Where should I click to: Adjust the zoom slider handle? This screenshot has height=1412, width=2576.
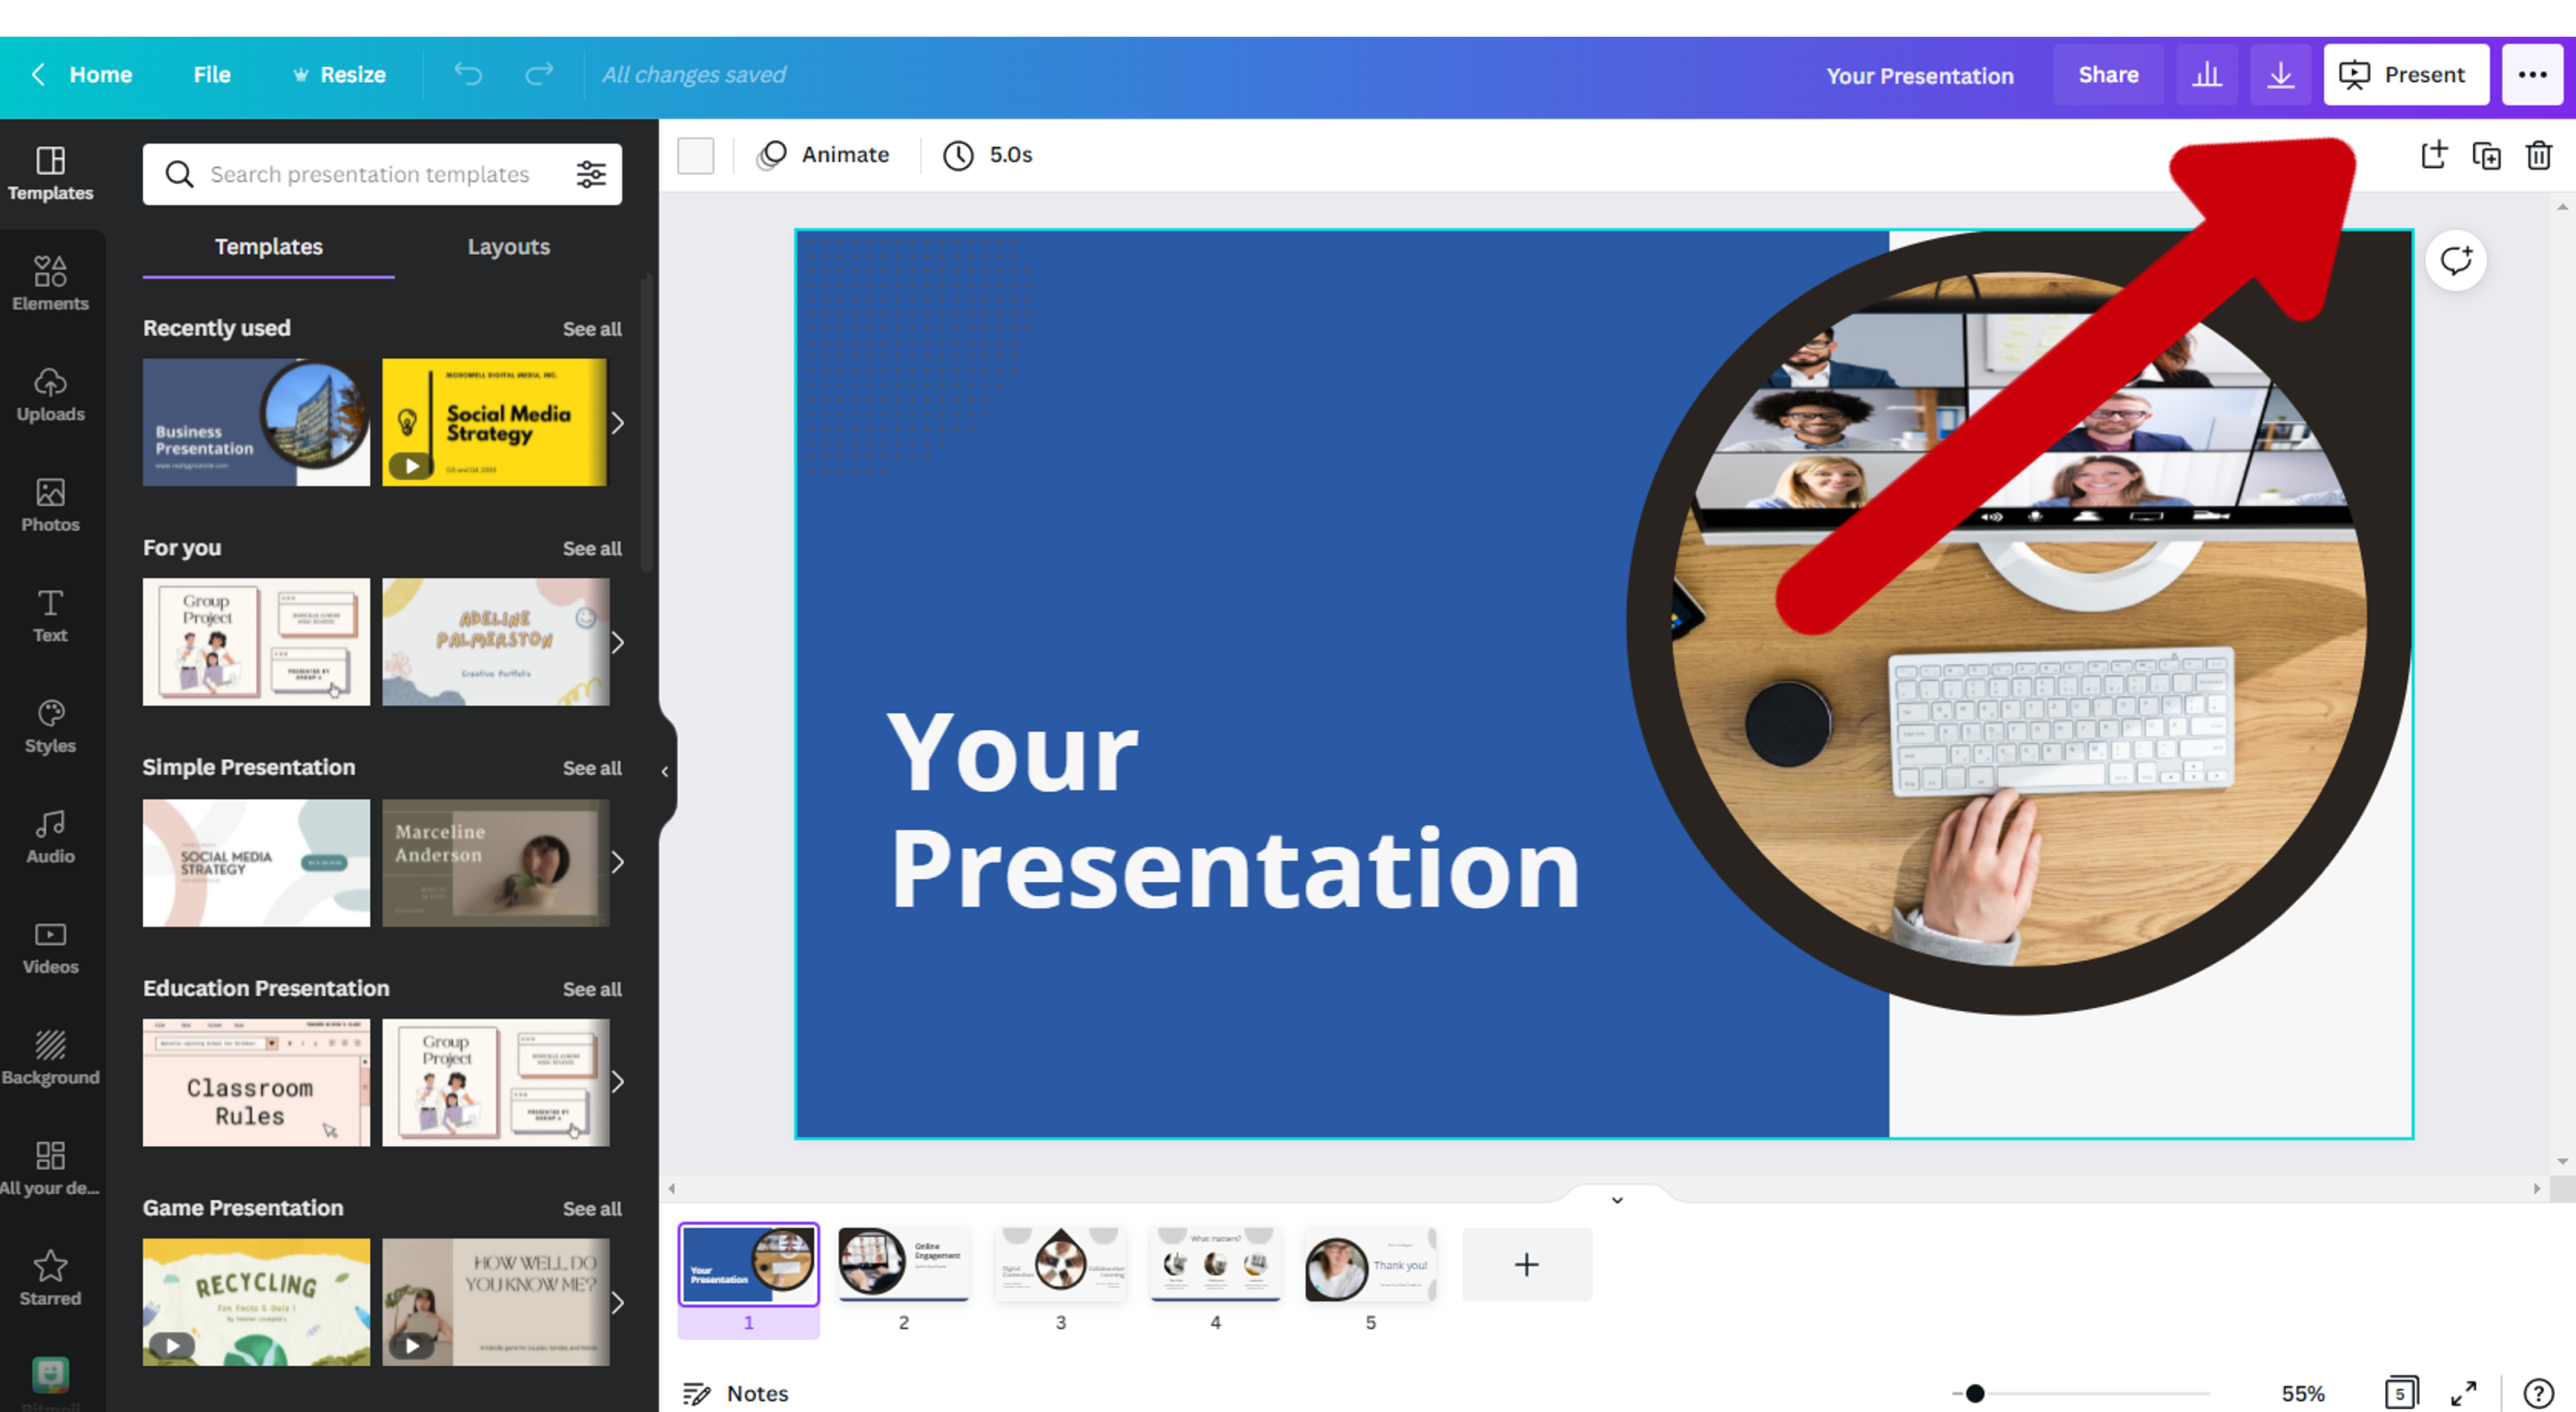(1974, 1393)
